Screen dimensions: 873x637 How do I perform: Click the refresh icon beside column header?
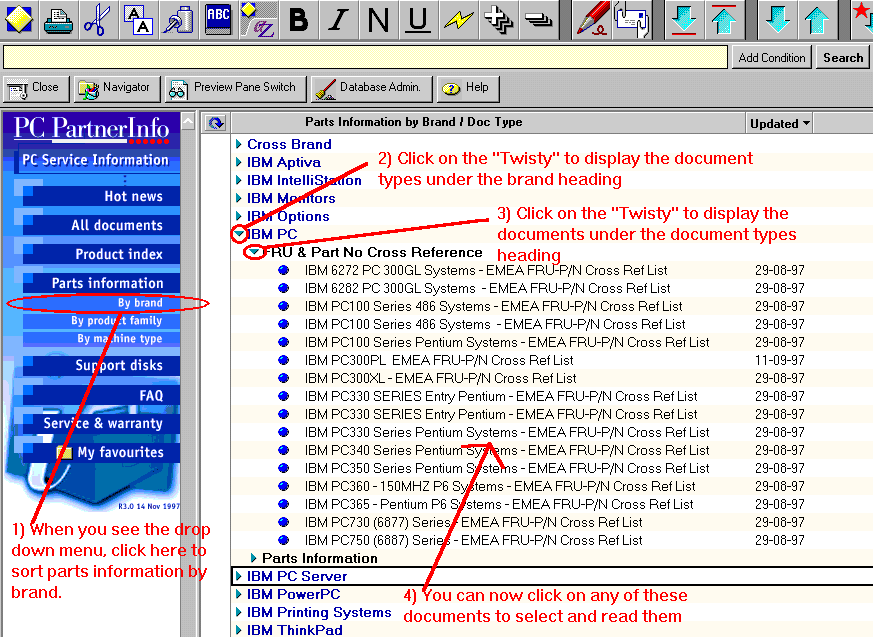tap(215, 123)
